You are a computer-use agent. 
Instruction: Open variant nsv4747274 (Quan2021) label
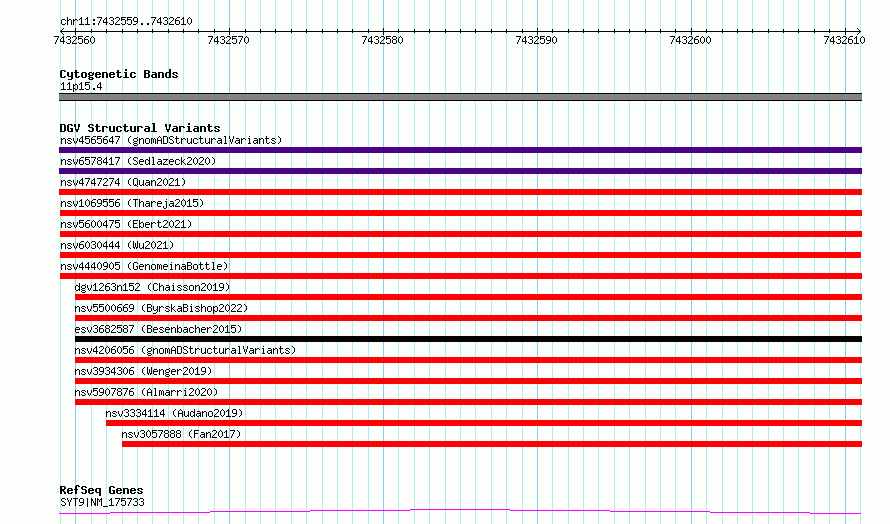(x=123, y=182)
